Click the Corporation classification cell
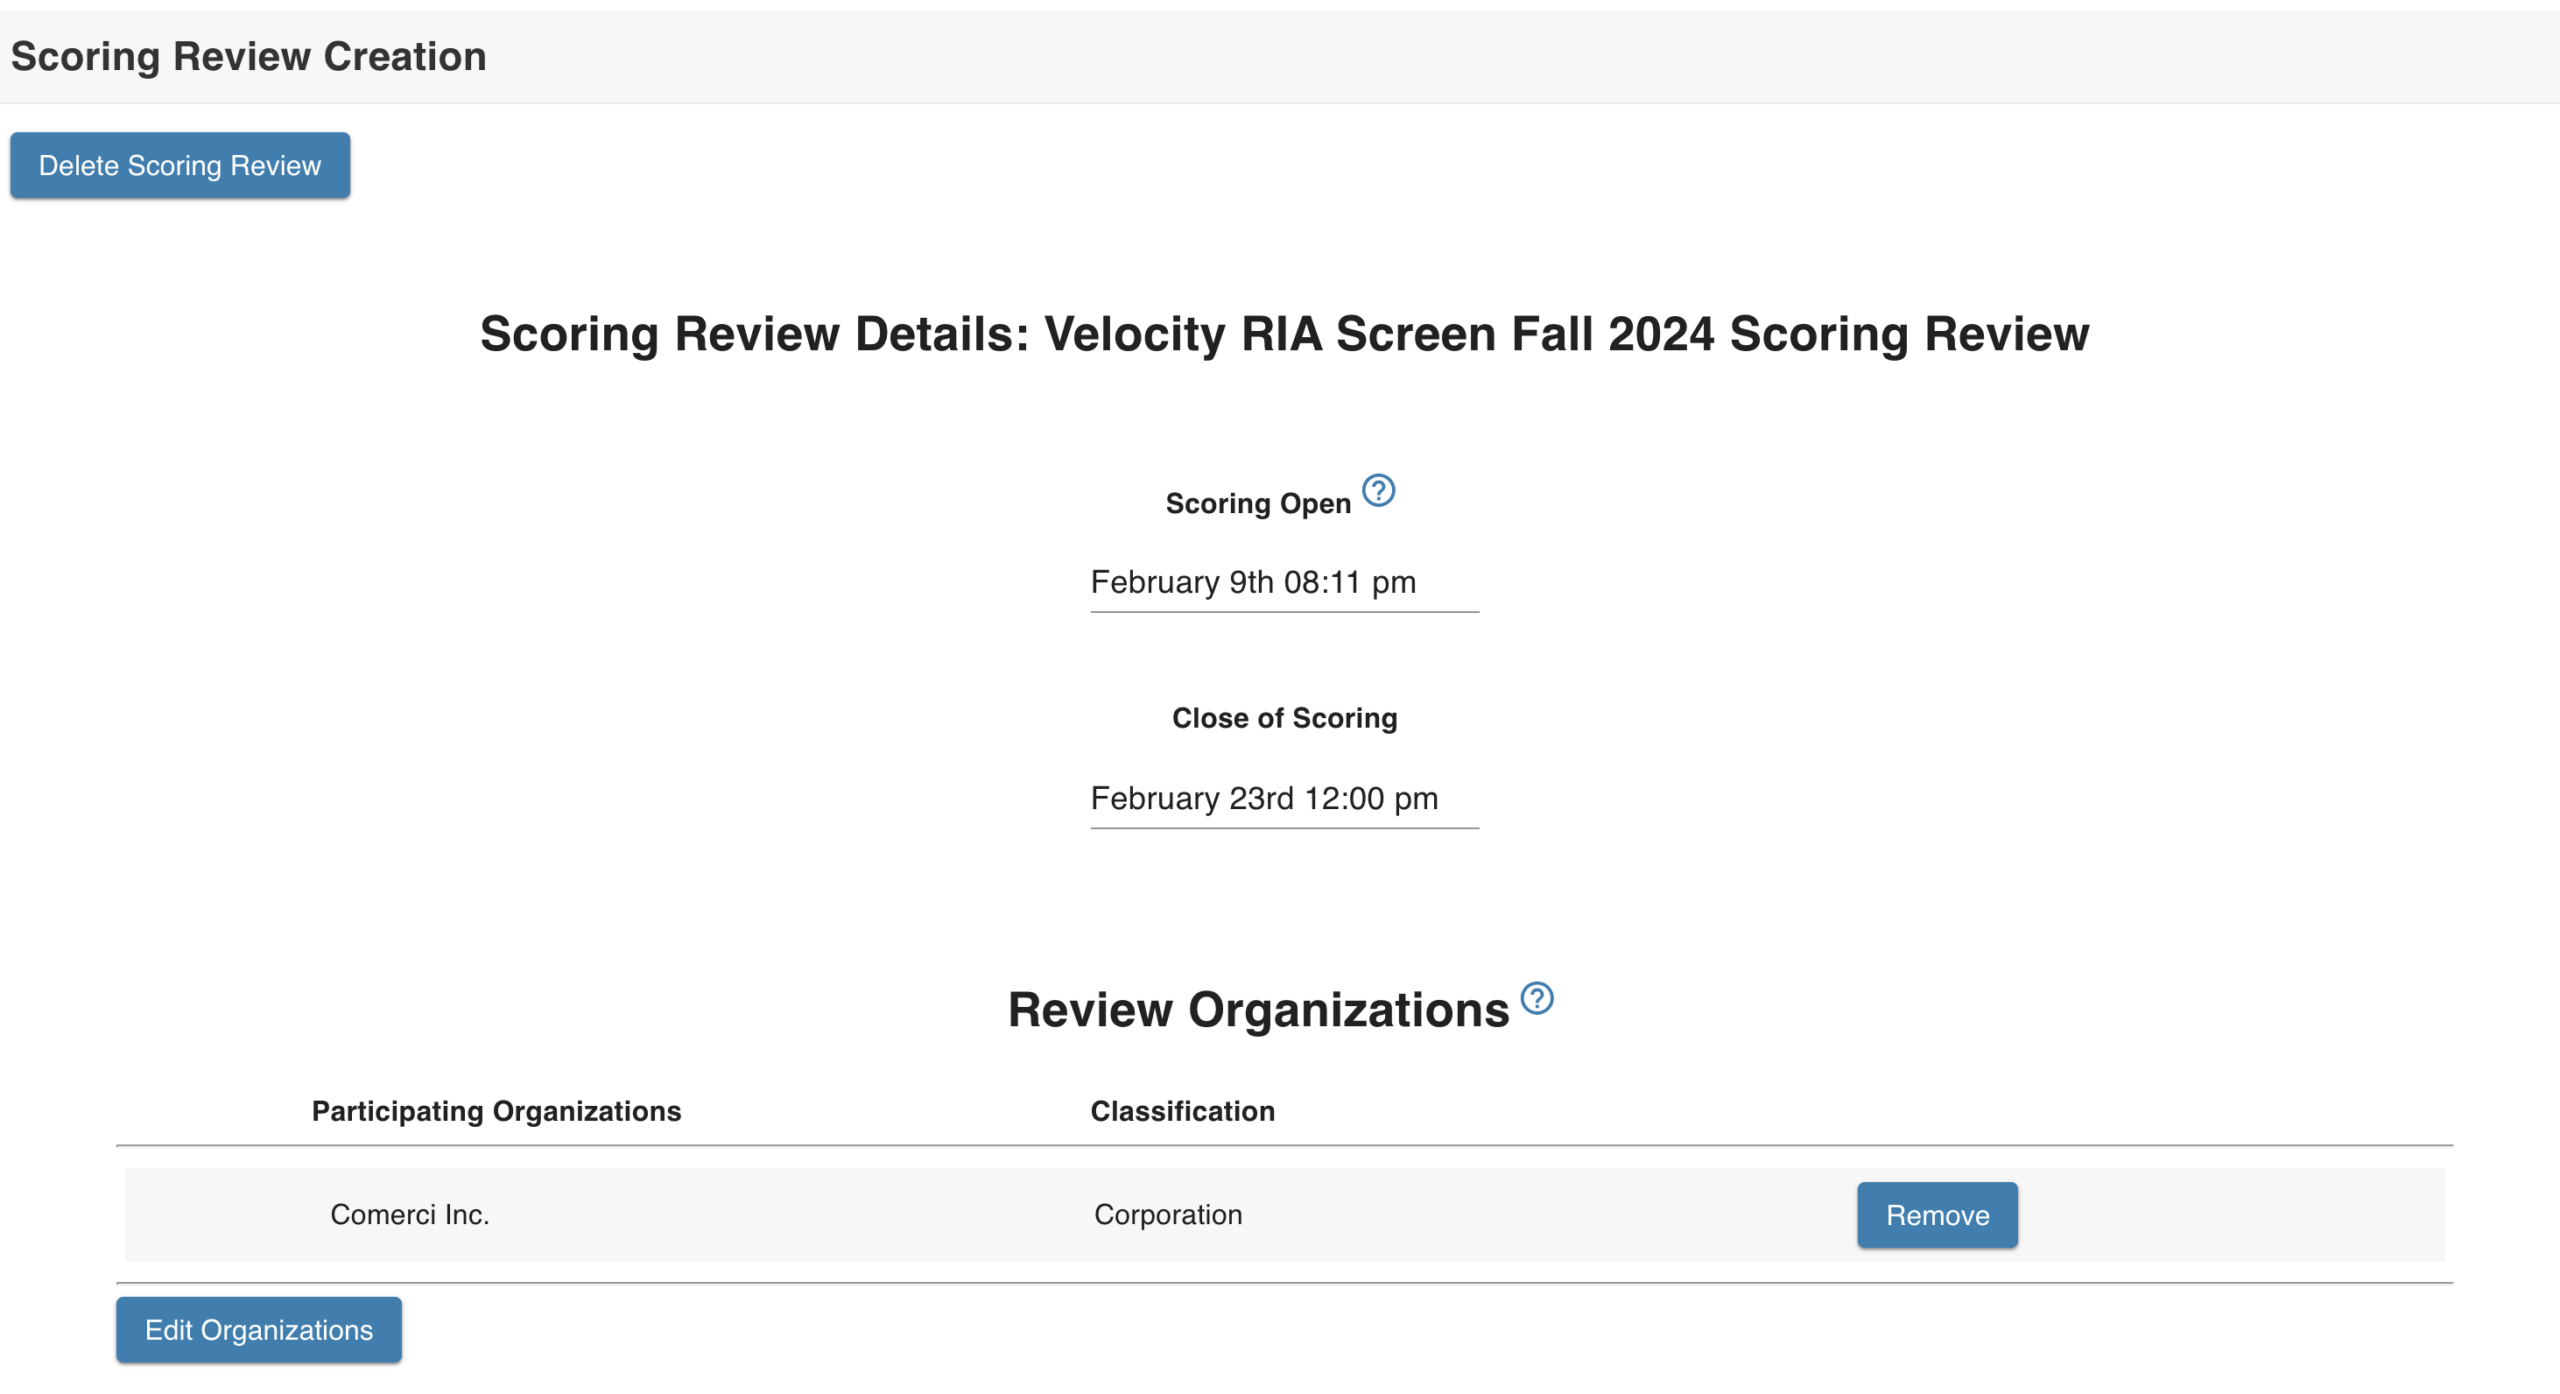Viewport: 2560px width, 1394px height. pyautogui.click(x=1166, y=1215)
